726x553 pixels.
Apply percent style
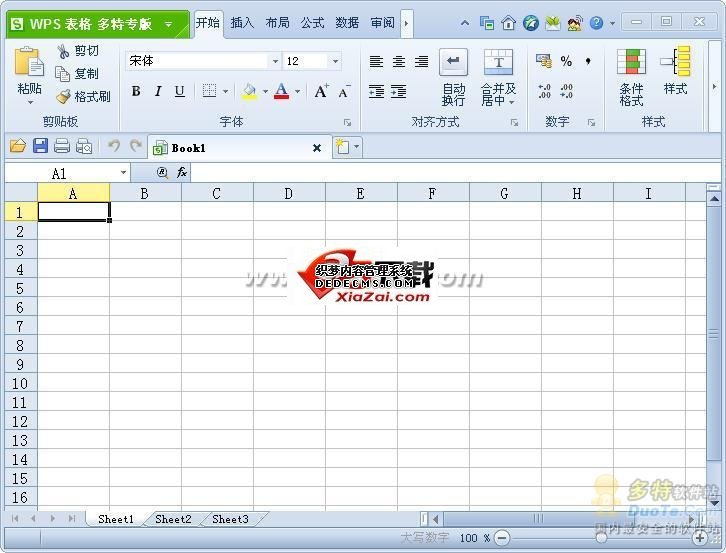click(566, 61)
